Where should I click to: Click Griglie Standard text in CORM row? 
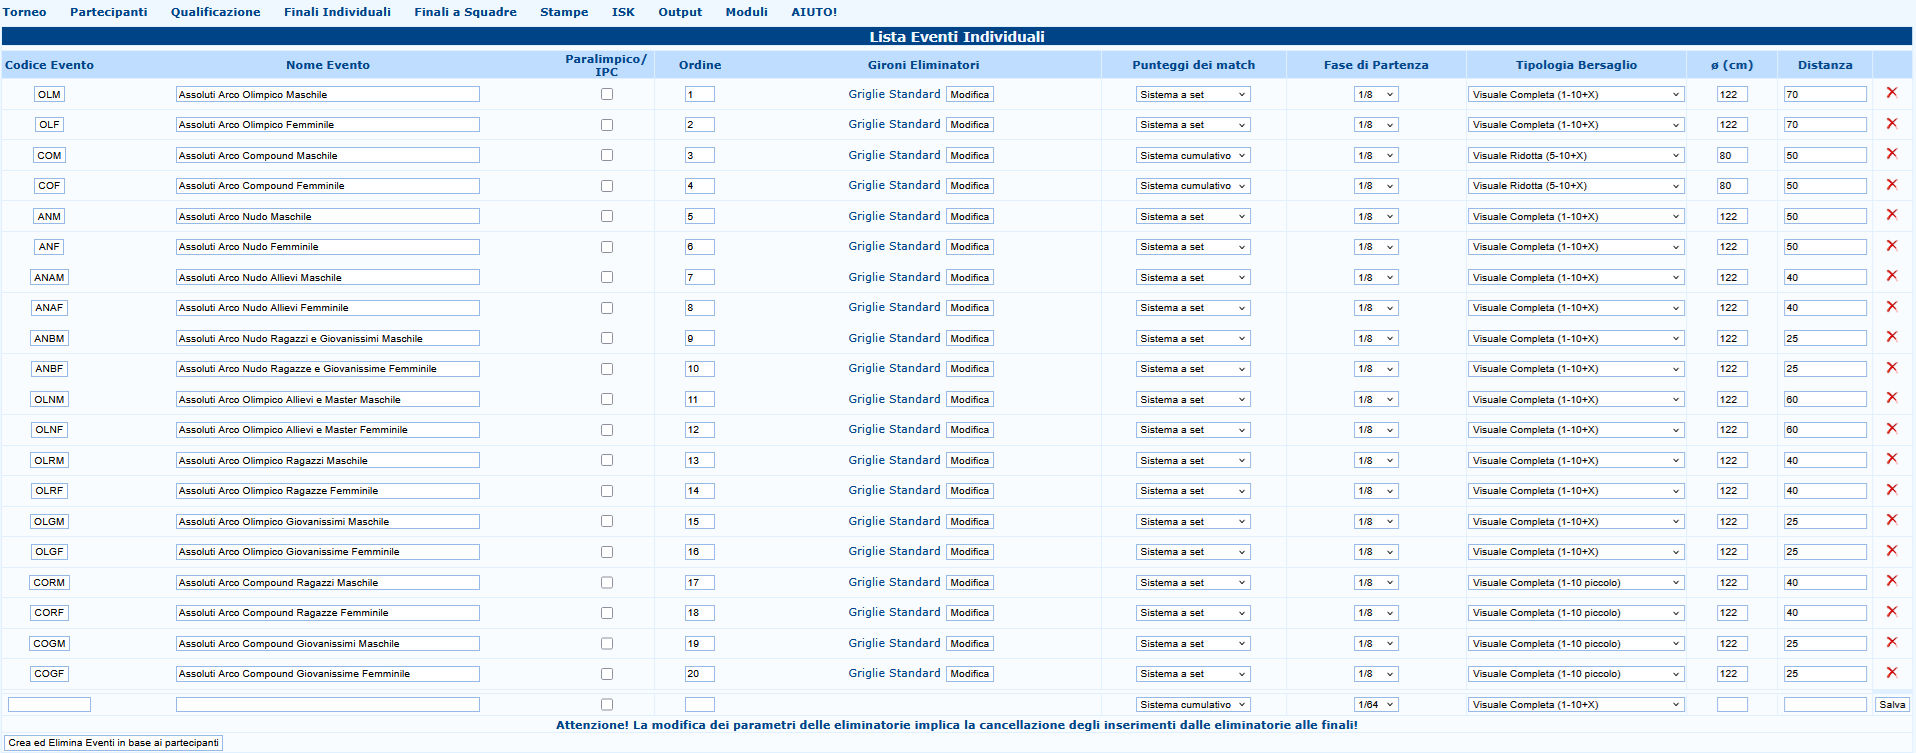[894, 582]
